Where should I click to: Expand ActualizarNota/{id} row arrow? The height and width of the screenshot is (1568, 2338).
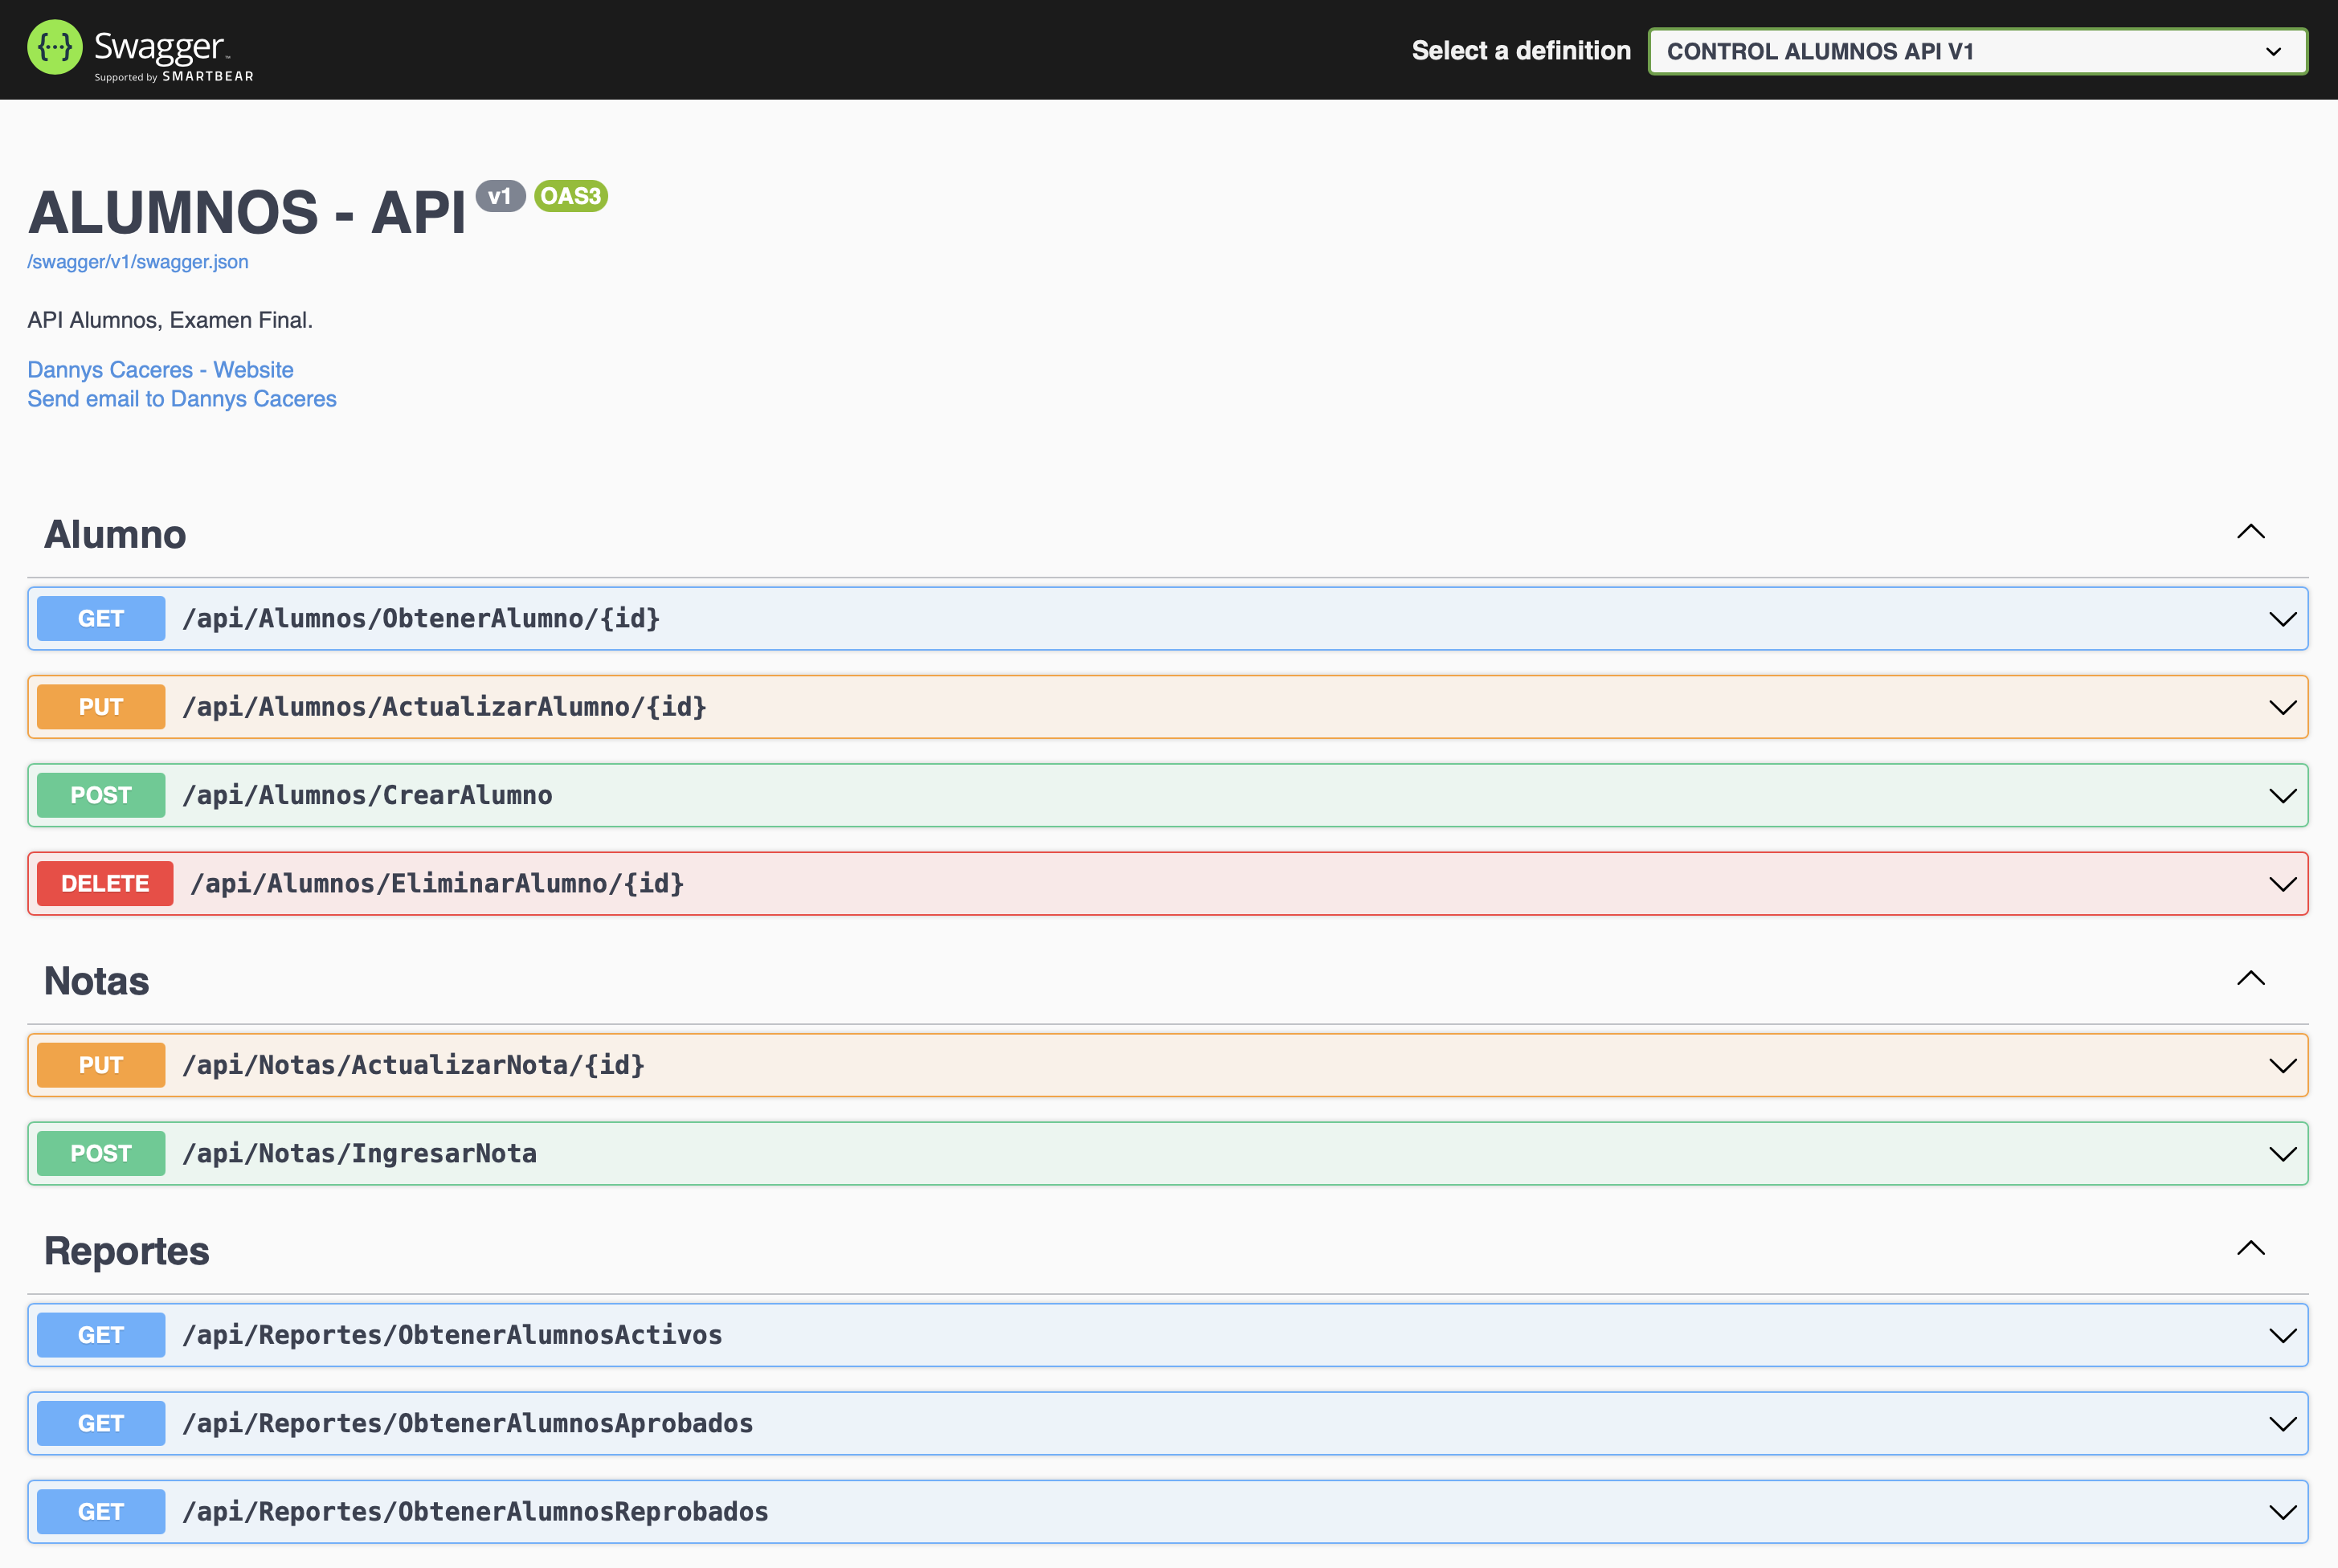tap(2282, 1067)
